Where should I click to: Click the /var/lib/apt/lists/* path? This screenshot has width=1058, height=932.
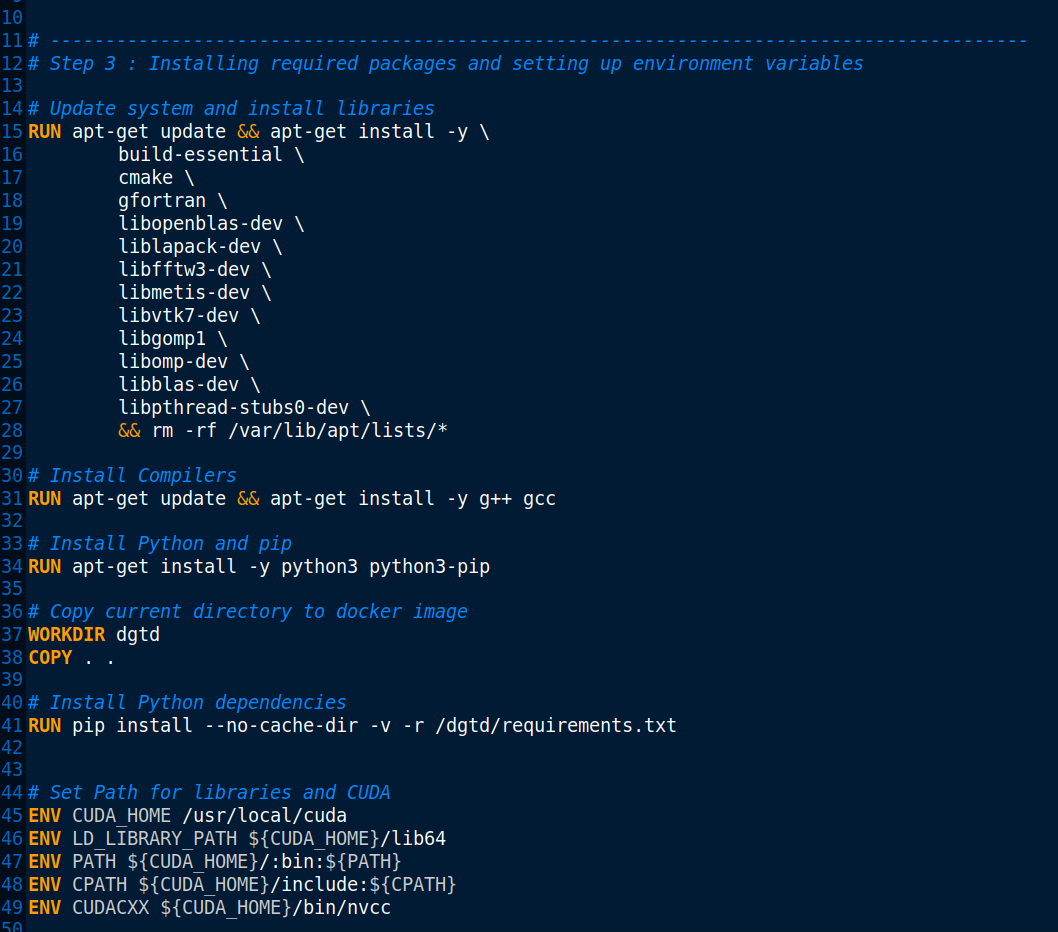[x=308, y=430]
